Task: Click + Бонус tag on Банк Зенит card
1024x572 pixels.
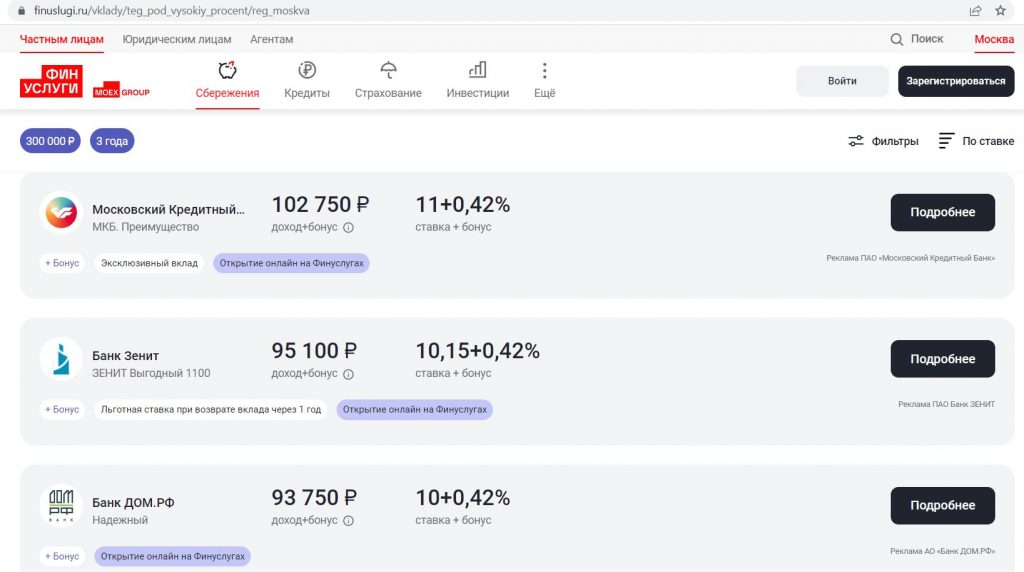Action: pos(62,409)
